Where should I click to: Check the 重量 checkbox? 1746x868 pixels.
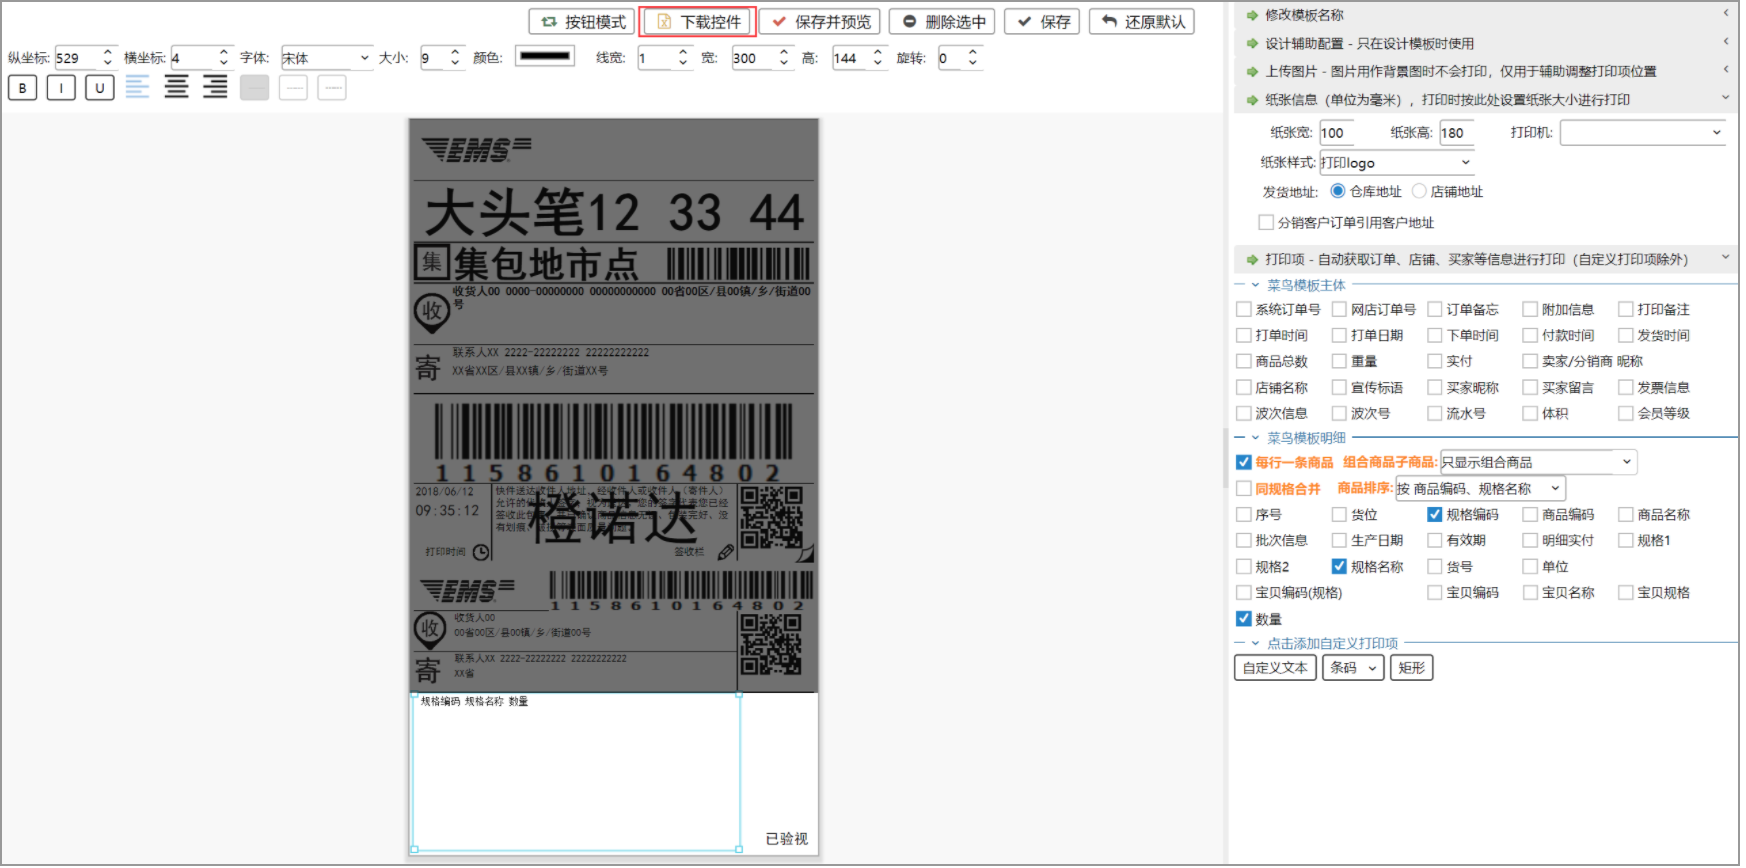coord(1339,361)
